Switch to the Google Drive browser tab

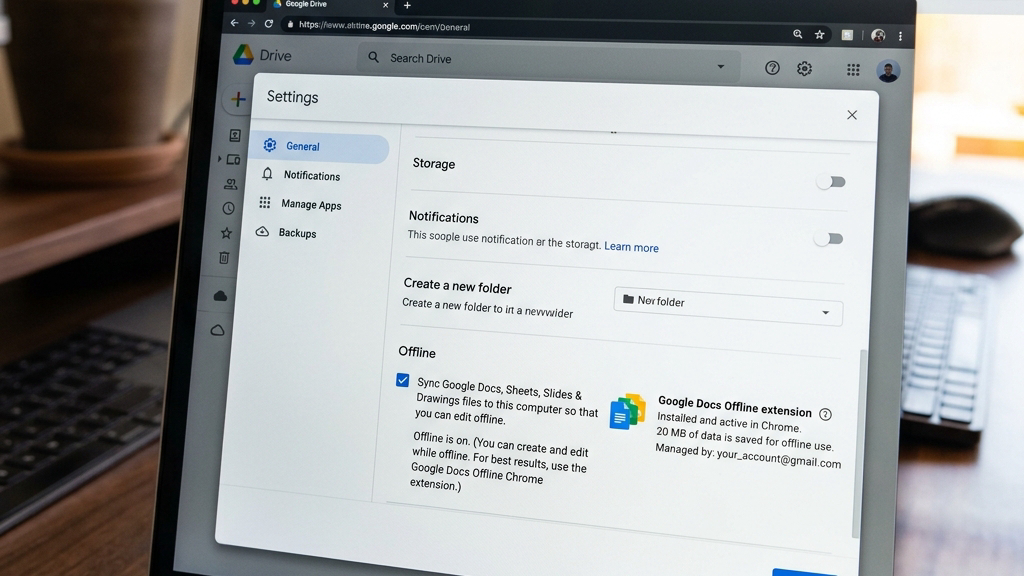[x=330, y=5]
